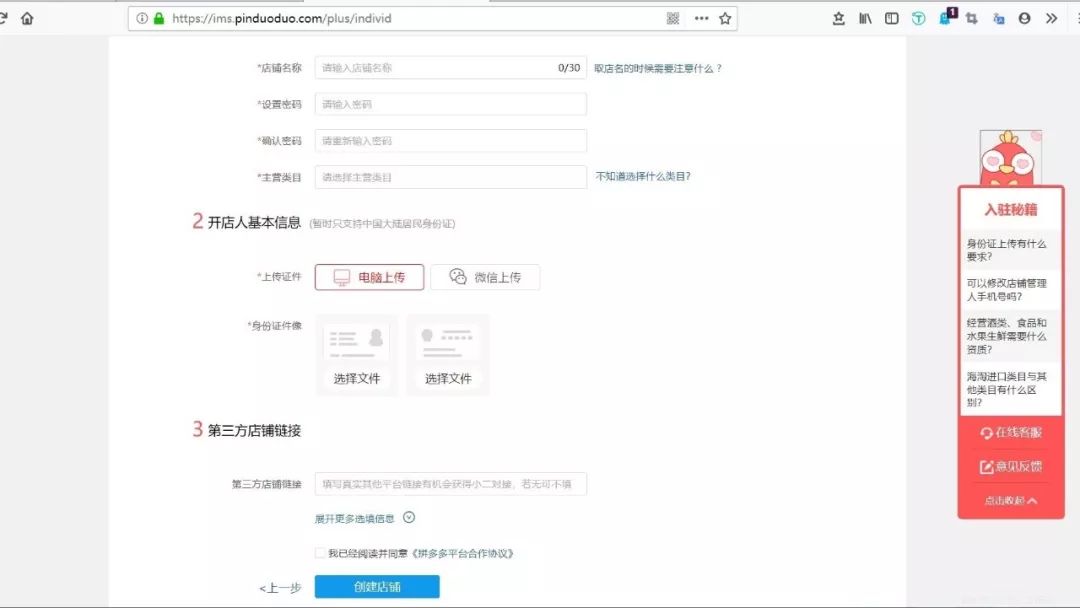Image resolution: width=1080 pixels, height=608 pixels.
Task: Open the 主营类目 category dropdown
Action: pos(450,177)
